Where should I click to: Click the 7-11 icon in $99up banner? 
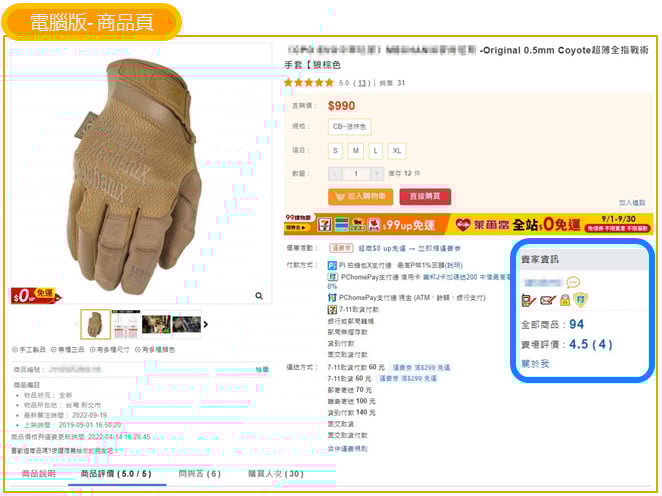(x=325, y=225)
